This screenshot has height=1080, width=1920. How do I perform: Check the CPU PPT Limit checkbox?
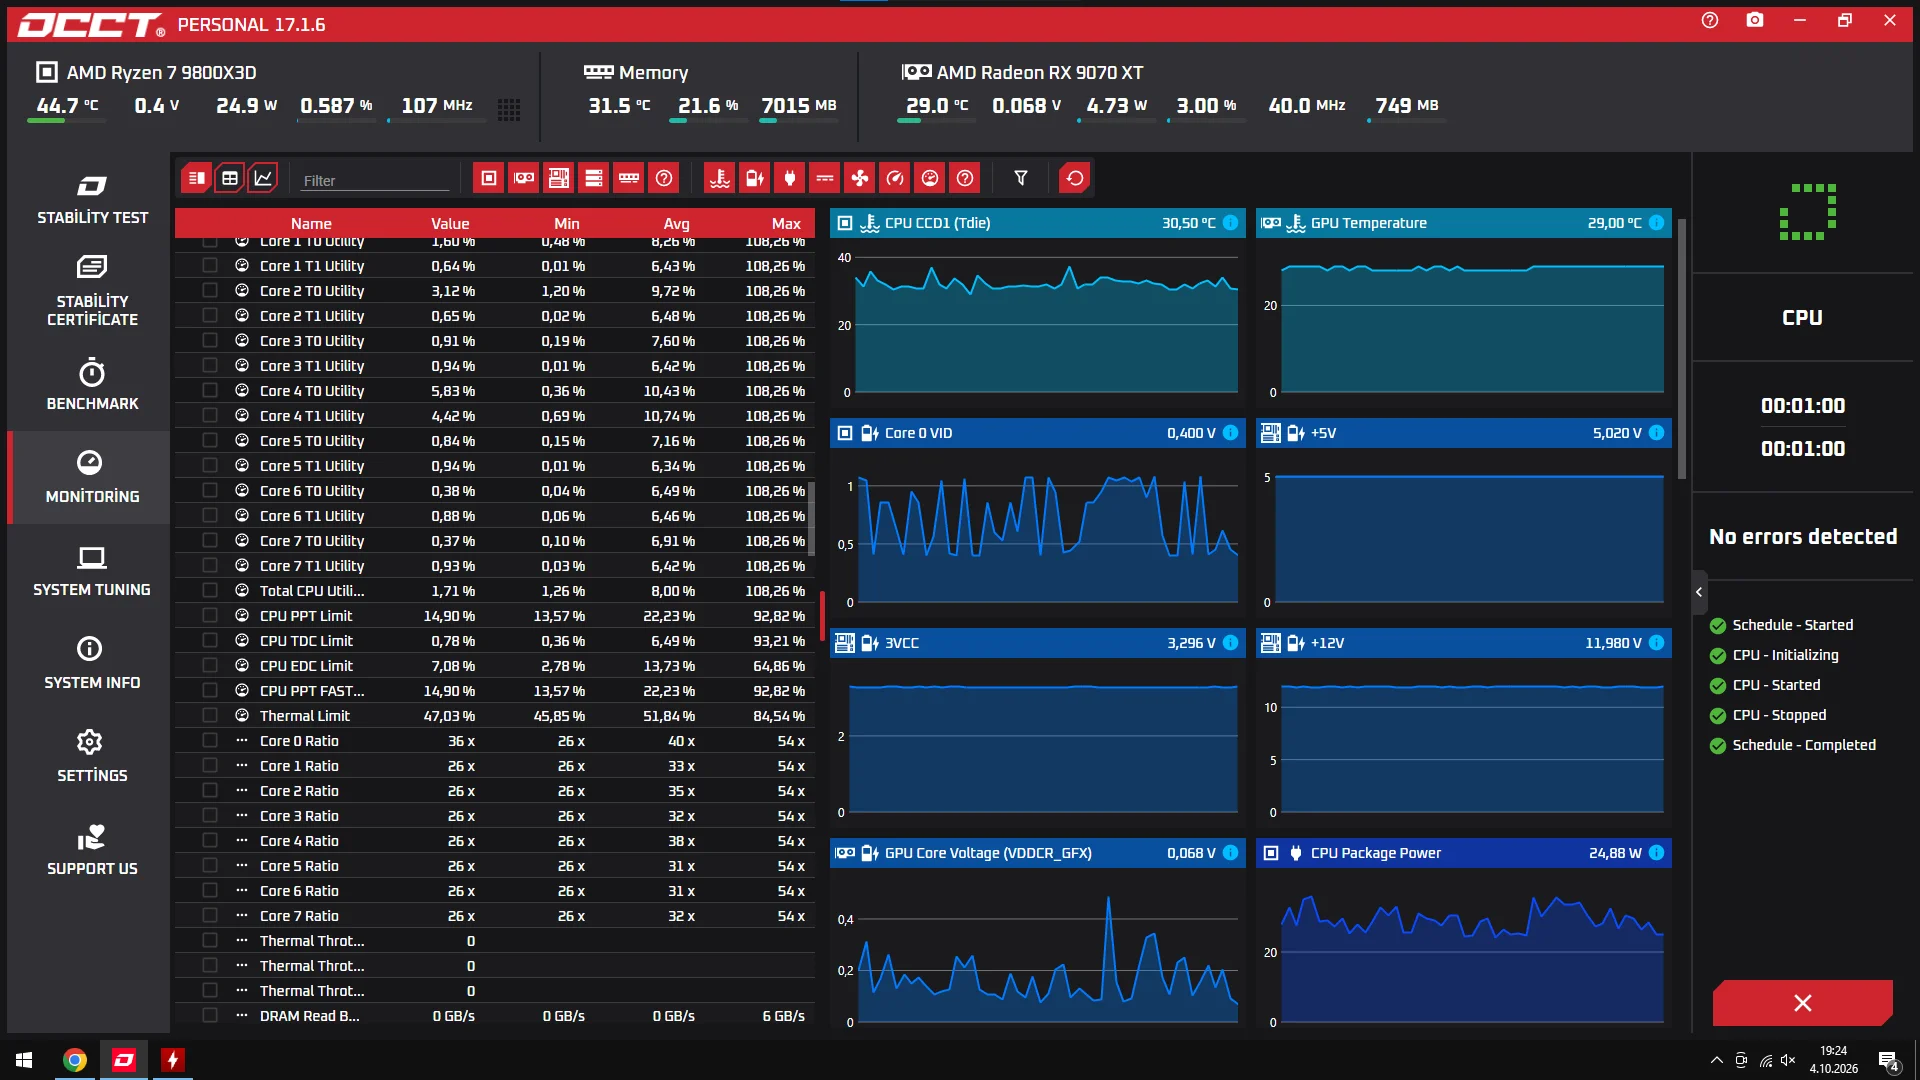click(210, 615)
